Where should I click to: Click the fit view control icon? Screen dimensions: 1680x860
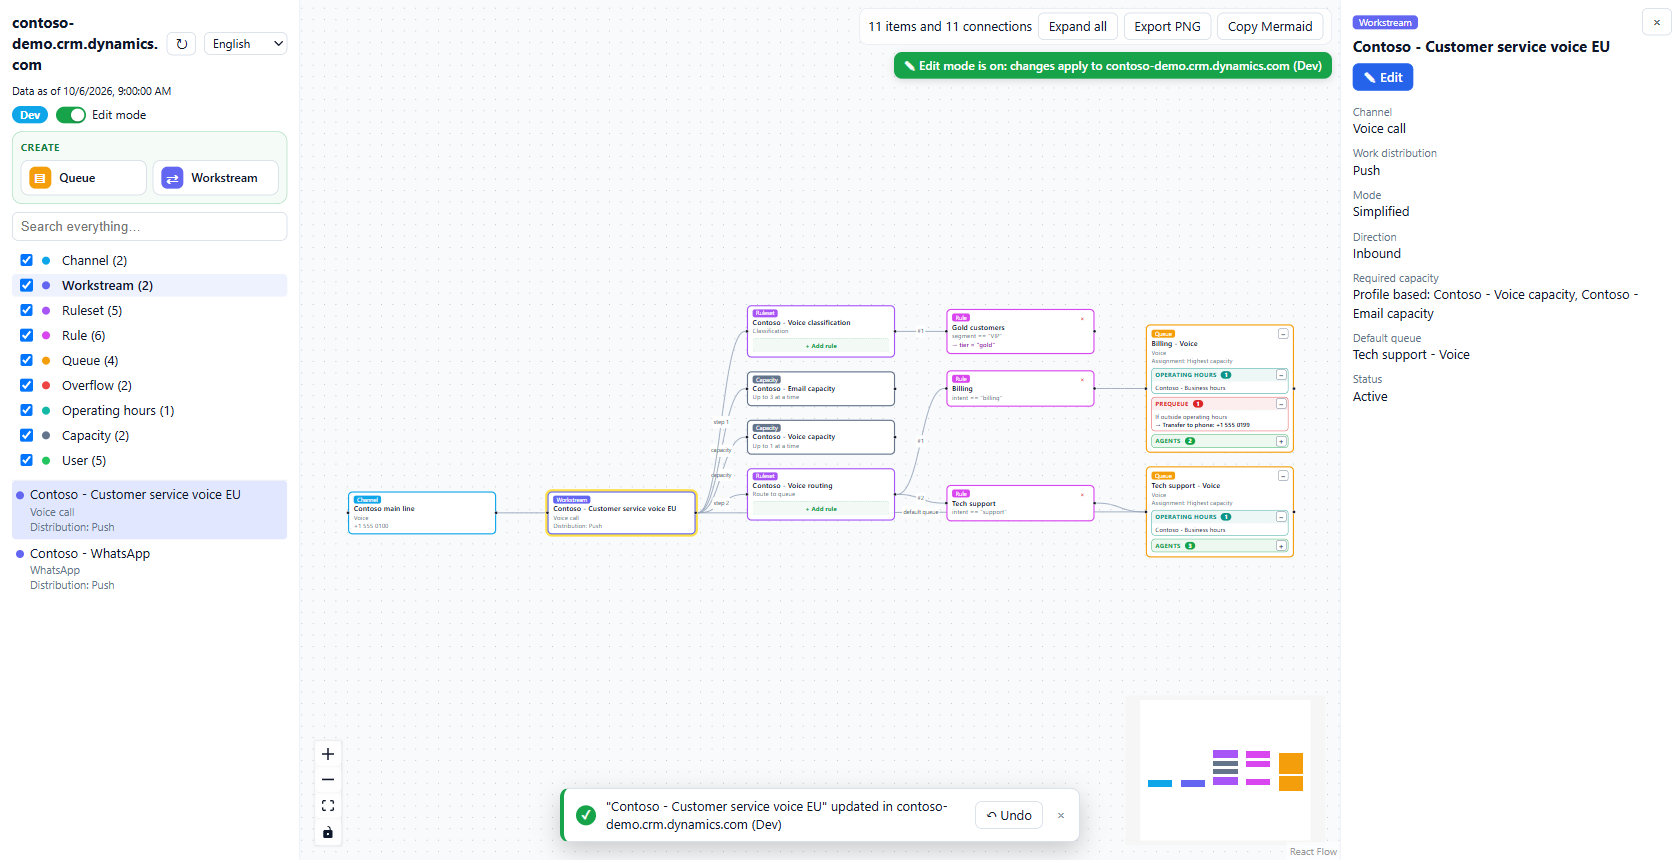tap(328, 806)
